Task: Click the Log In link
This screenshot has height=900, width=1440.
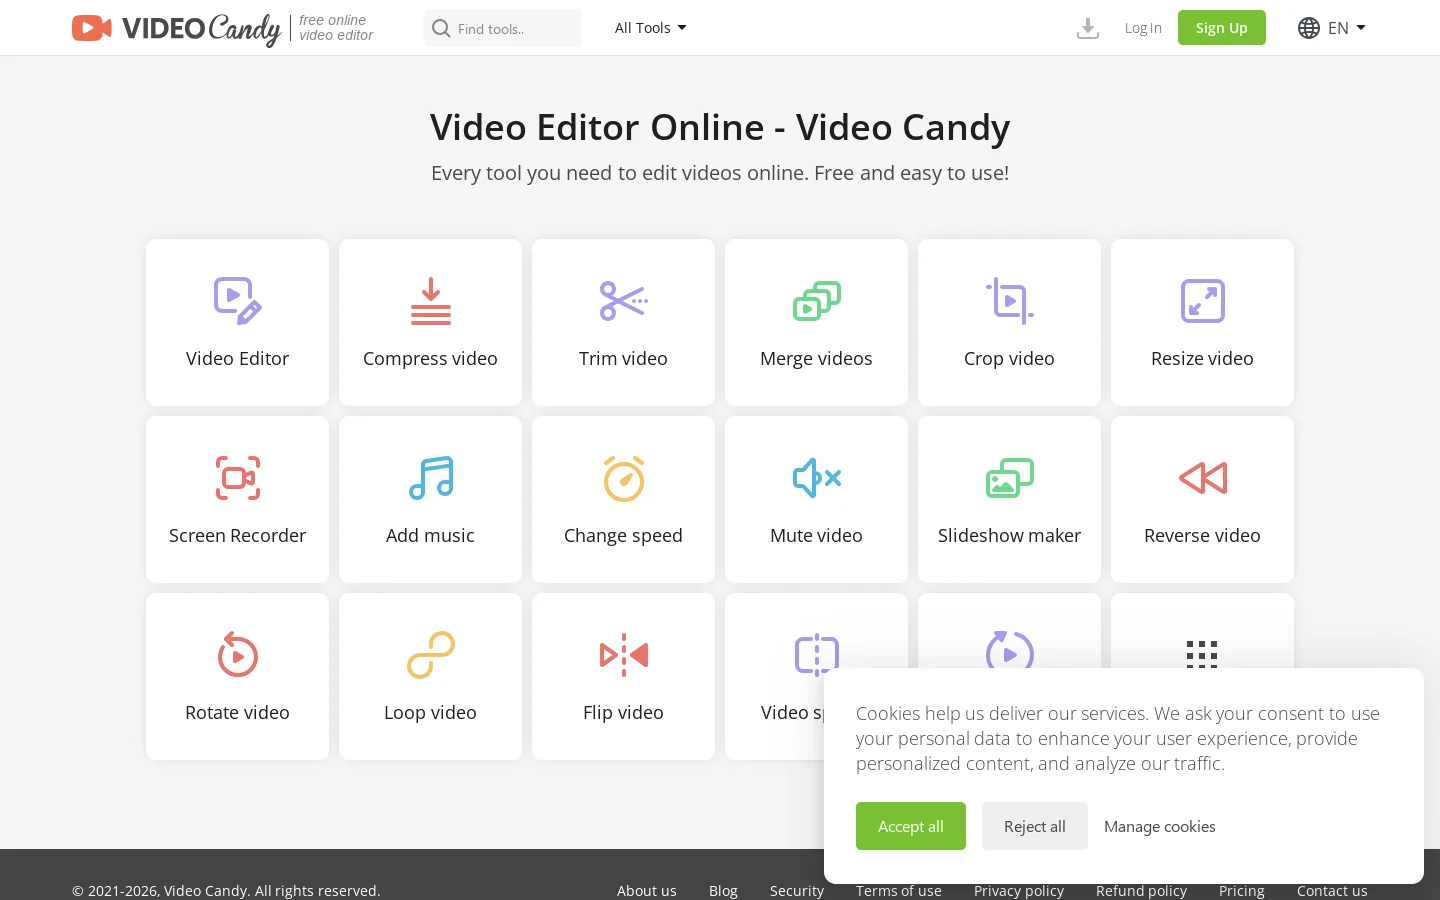Action: click(x=1143, y=28)
